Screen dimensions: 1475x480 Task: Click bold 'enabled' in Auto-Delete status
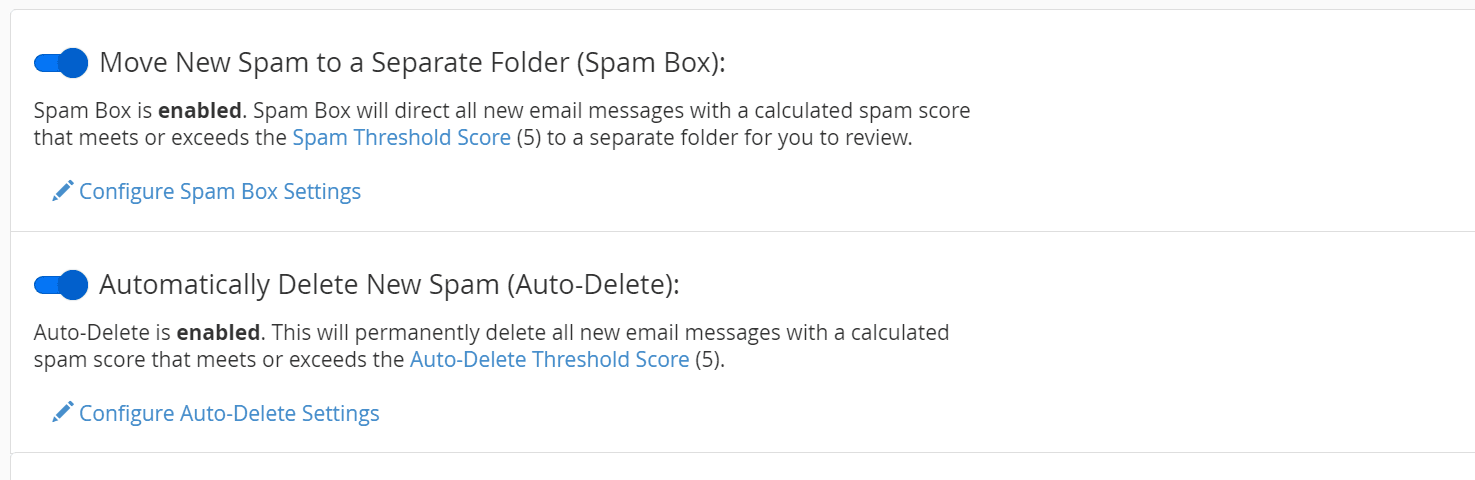(x=218, y=332)
